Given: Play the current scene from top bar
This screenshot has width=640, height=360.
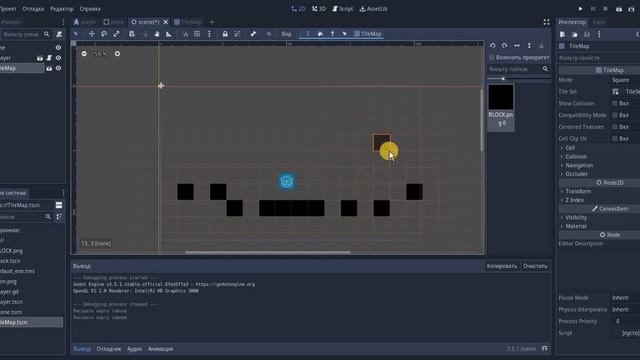Looking at the screenshot, I should point(619,9).
